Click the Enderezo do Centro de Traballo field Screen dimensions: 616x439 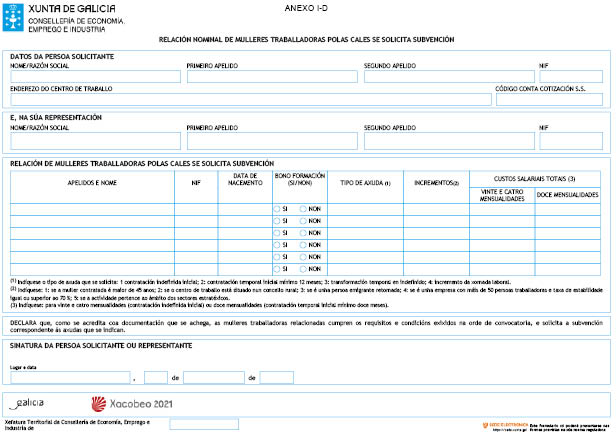point(250,99)
